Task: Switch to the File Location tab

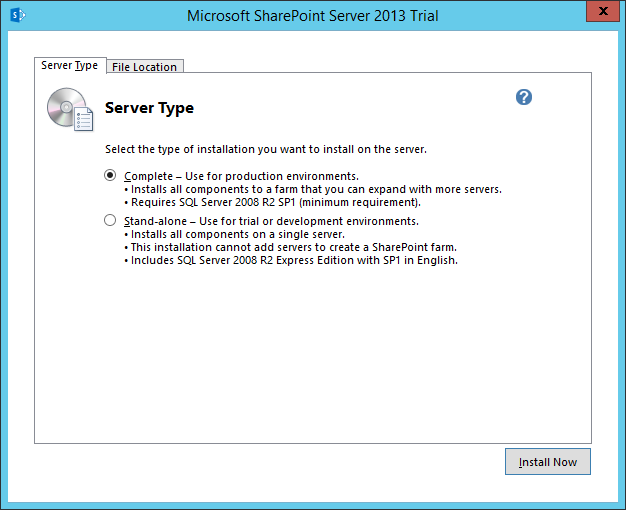Action: pyautogui.click(x=144, y=67)
